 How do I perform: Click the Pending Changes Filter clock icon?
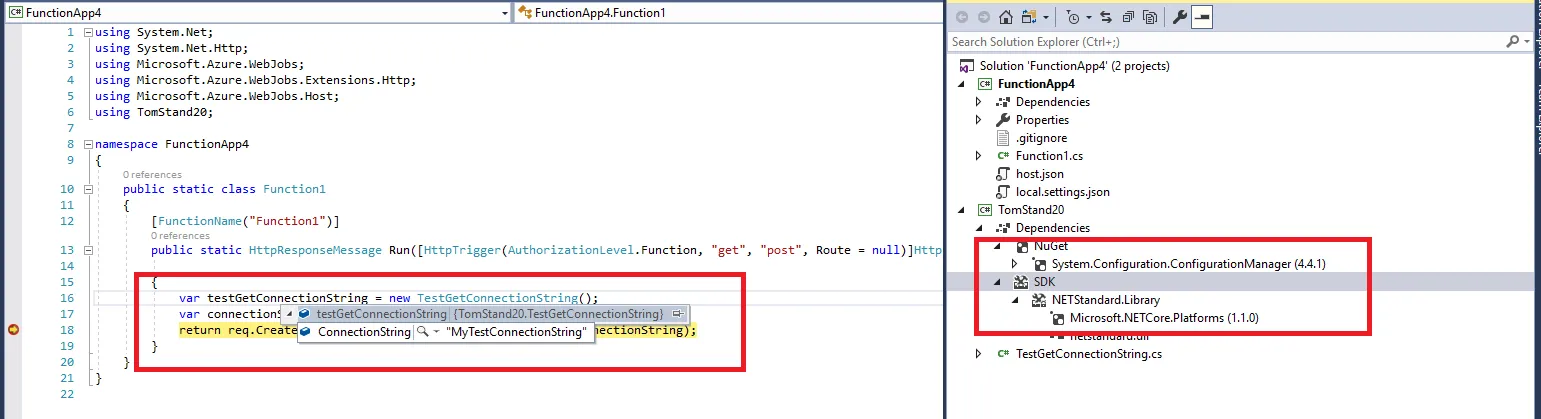tap(1072, 17)
